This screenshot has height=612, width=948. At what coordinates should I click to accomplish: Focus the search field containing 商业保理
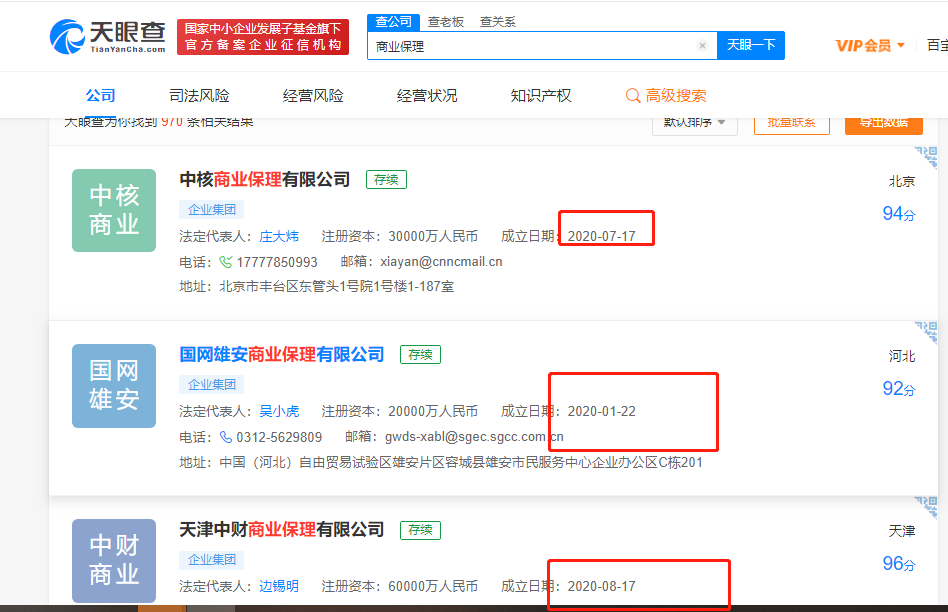[x=542, y=45]
